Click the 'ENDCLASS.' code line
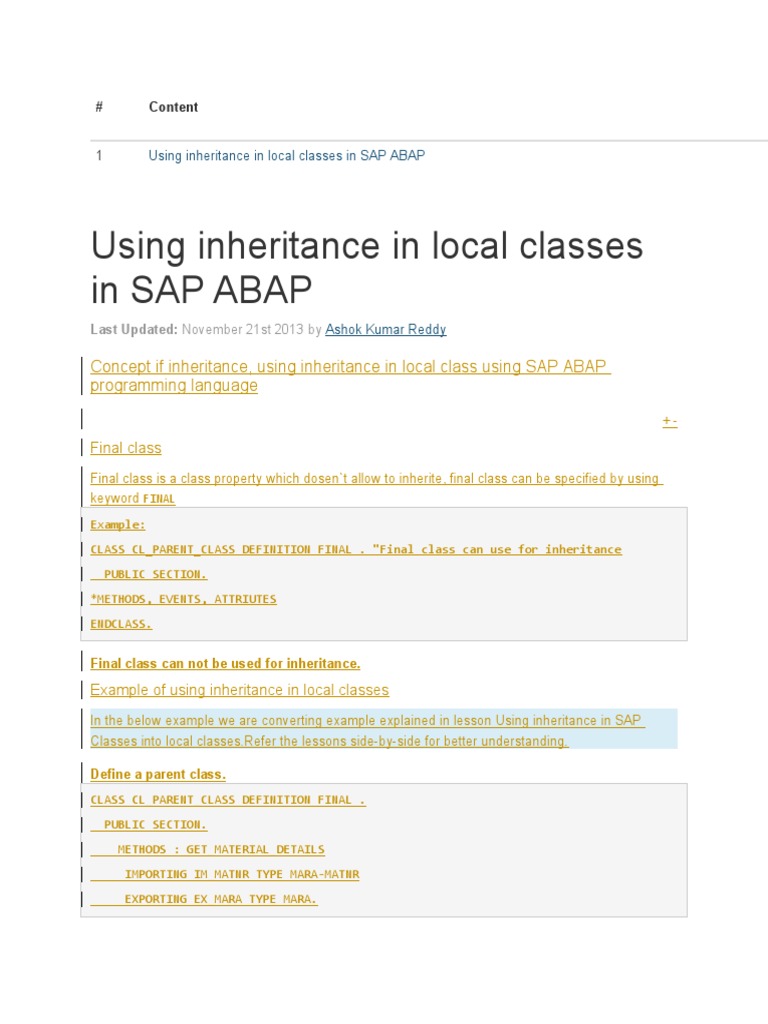 point(121,624)
